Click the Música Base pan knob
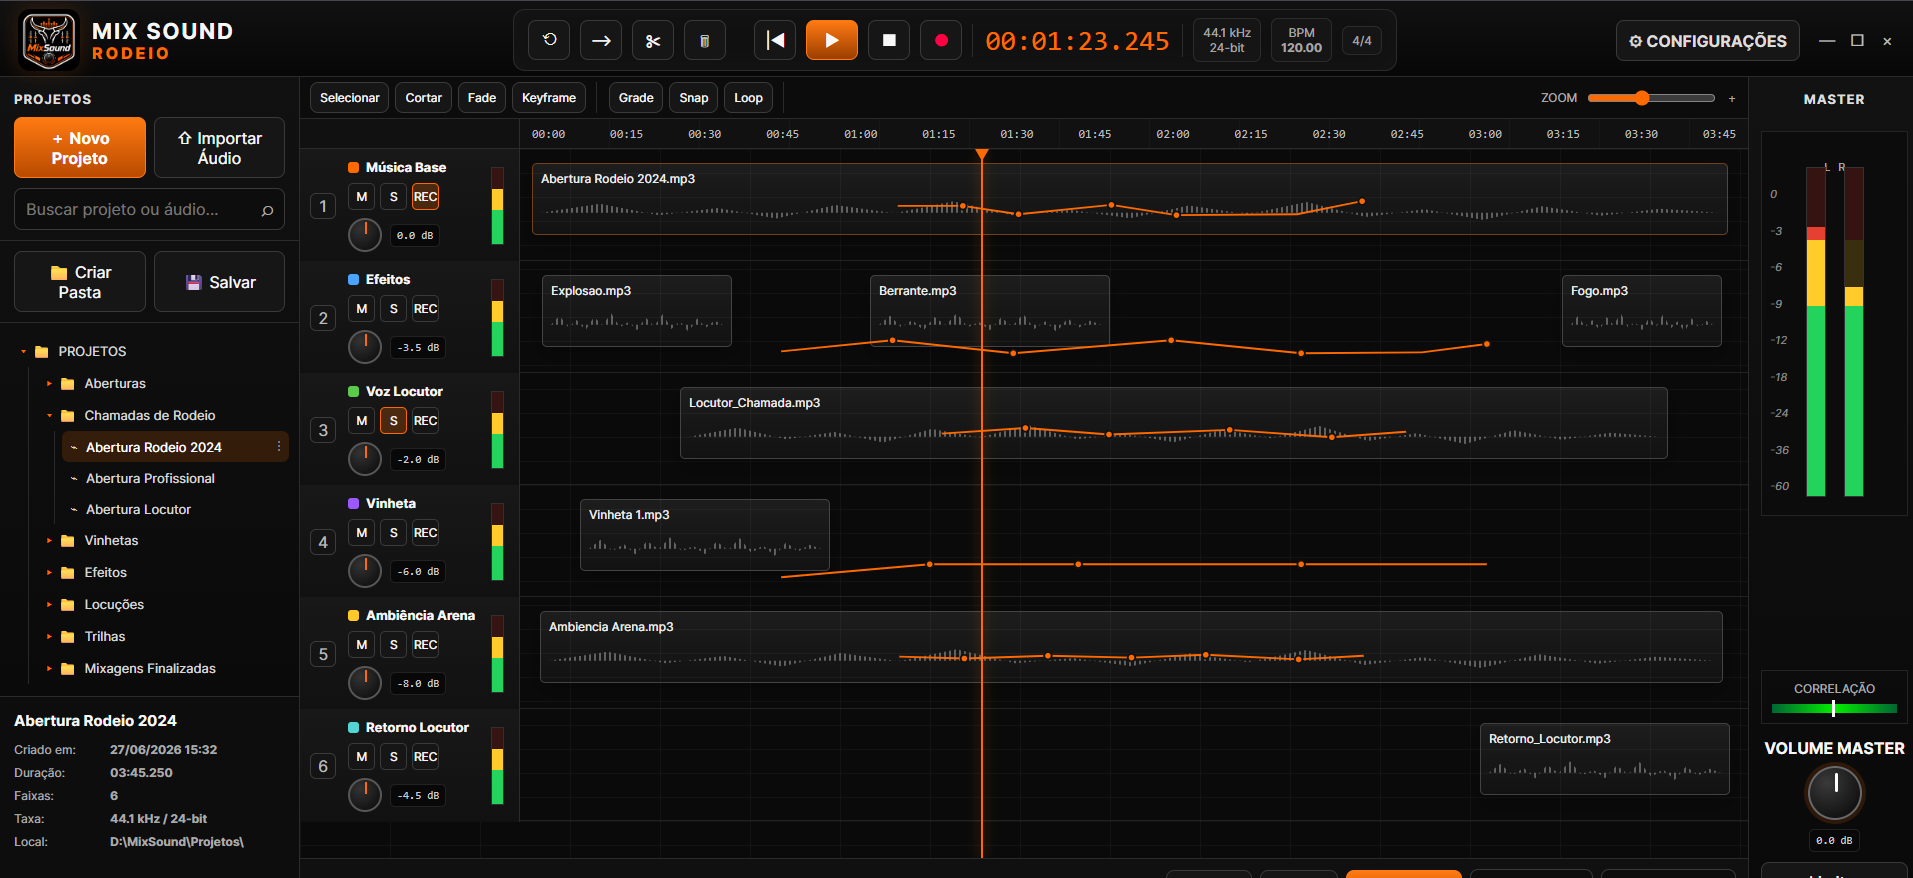Viewport: 1913px width, 878px height. click(x=365, y=235)
